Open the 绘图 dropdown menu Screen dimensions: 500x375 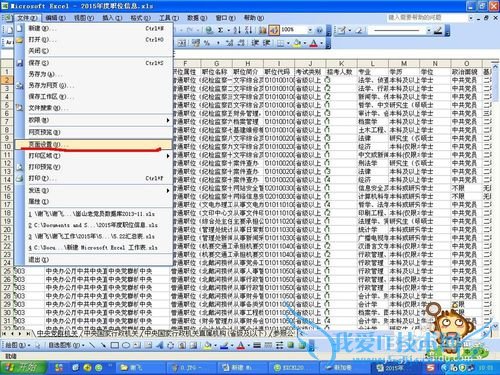tap(17, 345)
